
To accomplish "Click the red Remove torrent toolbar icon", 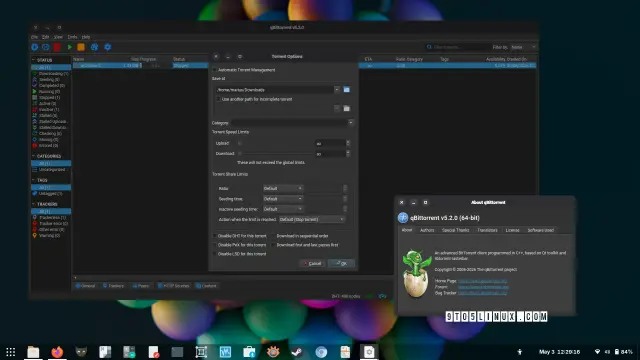I will (x=57, y=47).
